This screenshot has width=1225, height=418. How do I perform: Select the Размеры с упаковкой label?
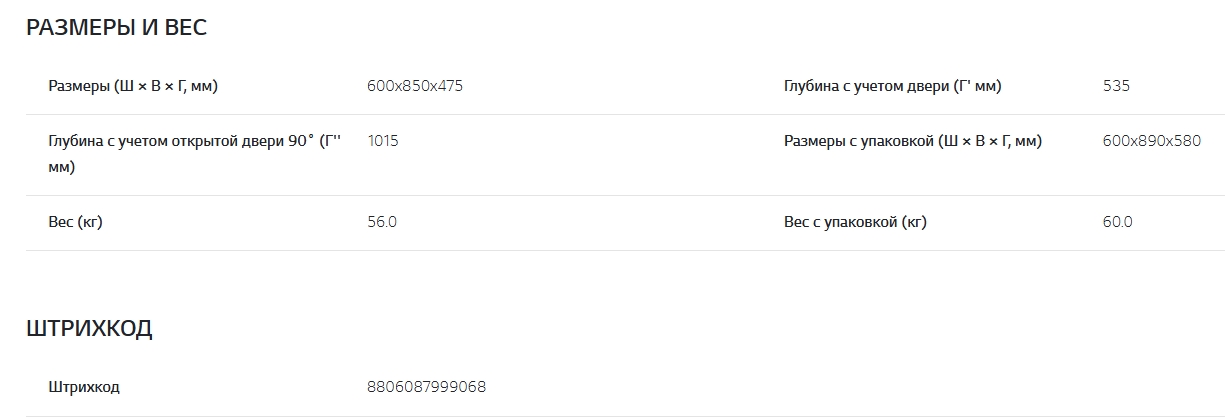pos(912,141)
